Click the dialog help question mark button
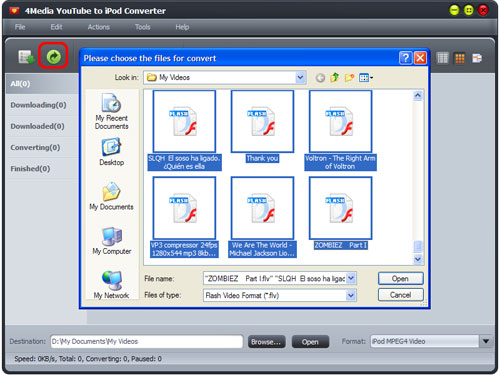Viewport: 500px width, 375px height. (x=405, y=58)
